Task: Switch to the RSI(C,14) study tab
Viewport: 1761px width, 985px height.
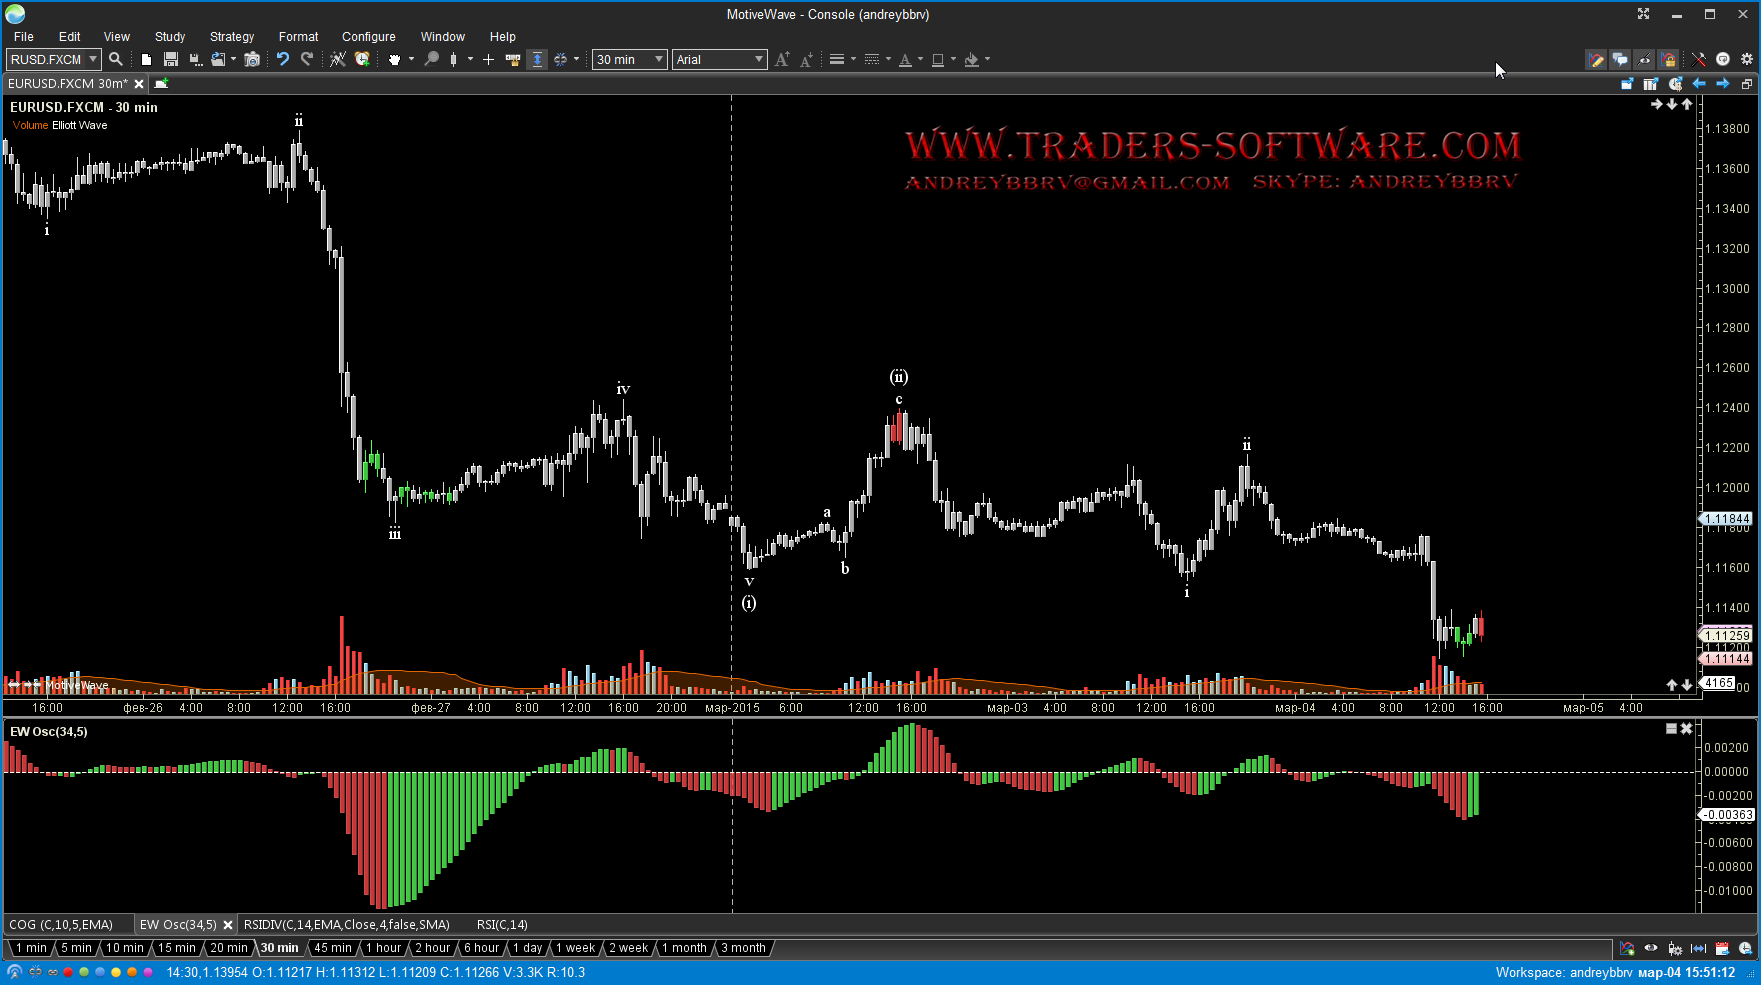Action: click(502, 925)
